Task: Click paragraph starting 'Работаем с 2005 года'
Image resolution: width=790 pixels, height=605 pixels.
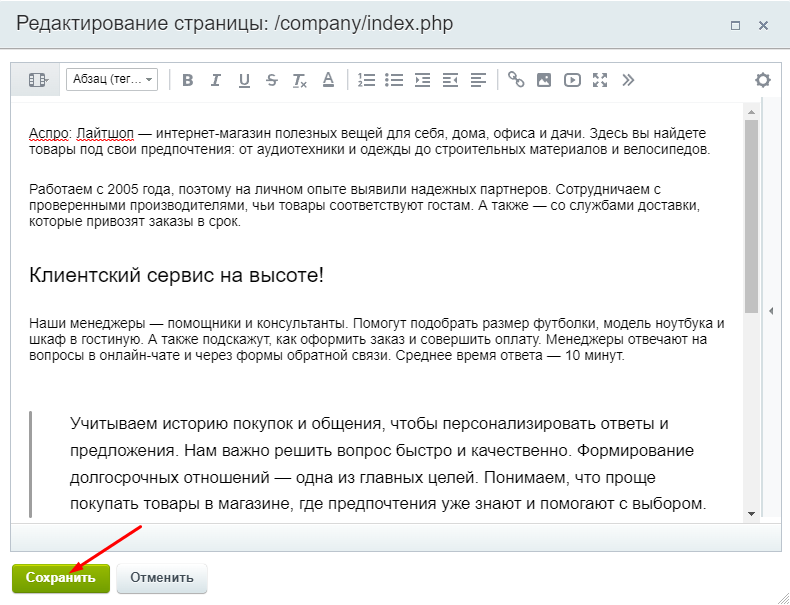Action: tap(364, 206)
